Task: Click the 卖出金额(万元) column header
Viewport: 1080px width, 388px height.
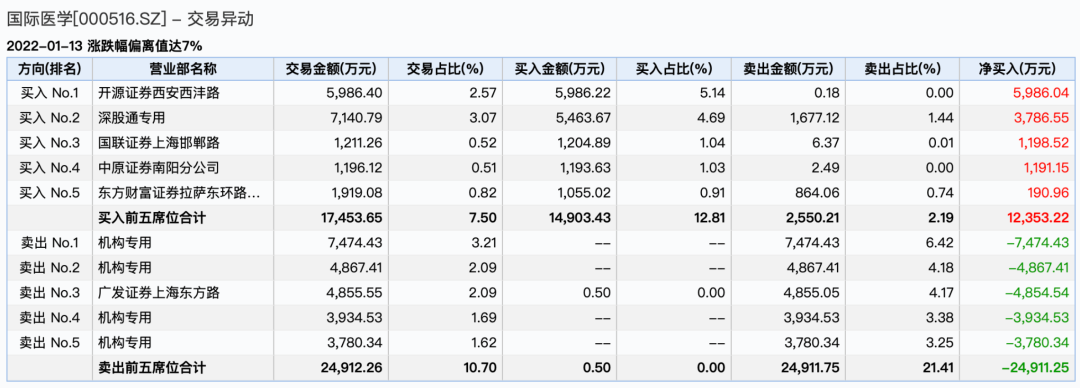Action: tap(788, 69)
